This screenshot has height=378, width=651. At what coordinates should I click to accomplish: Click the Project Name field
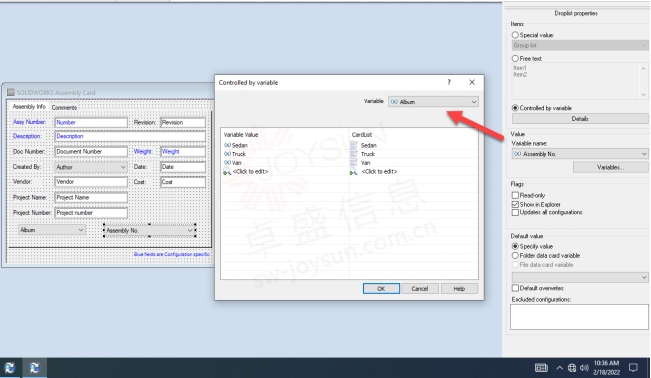click(x=91, y=198)
